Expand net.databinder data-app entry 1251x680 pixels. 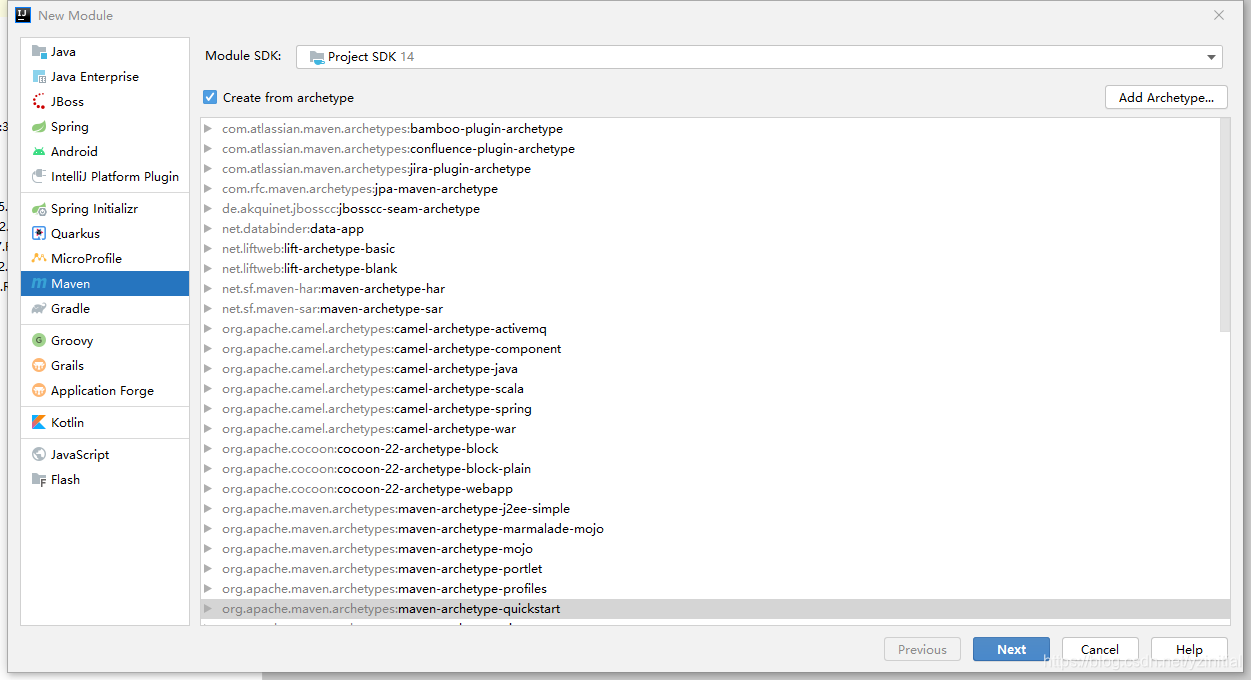click(x=208, y=229)
